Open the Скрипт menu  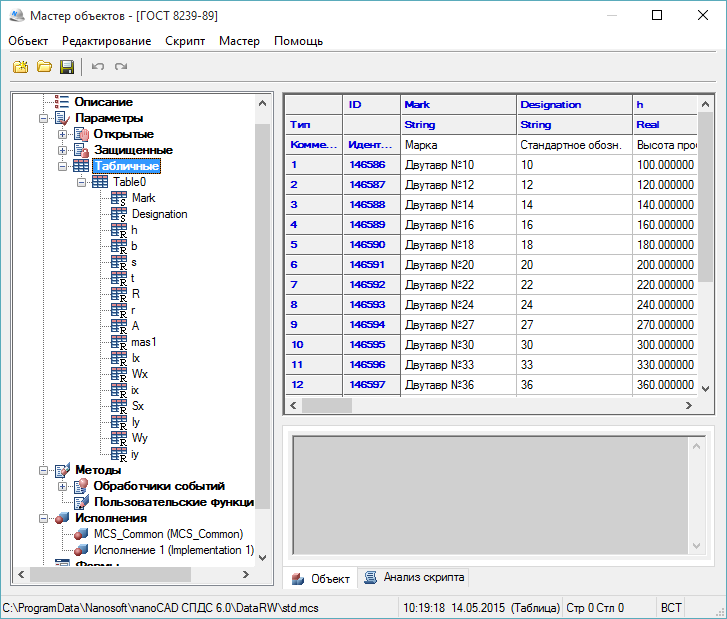pyautogui.click(x=185, y=41)
